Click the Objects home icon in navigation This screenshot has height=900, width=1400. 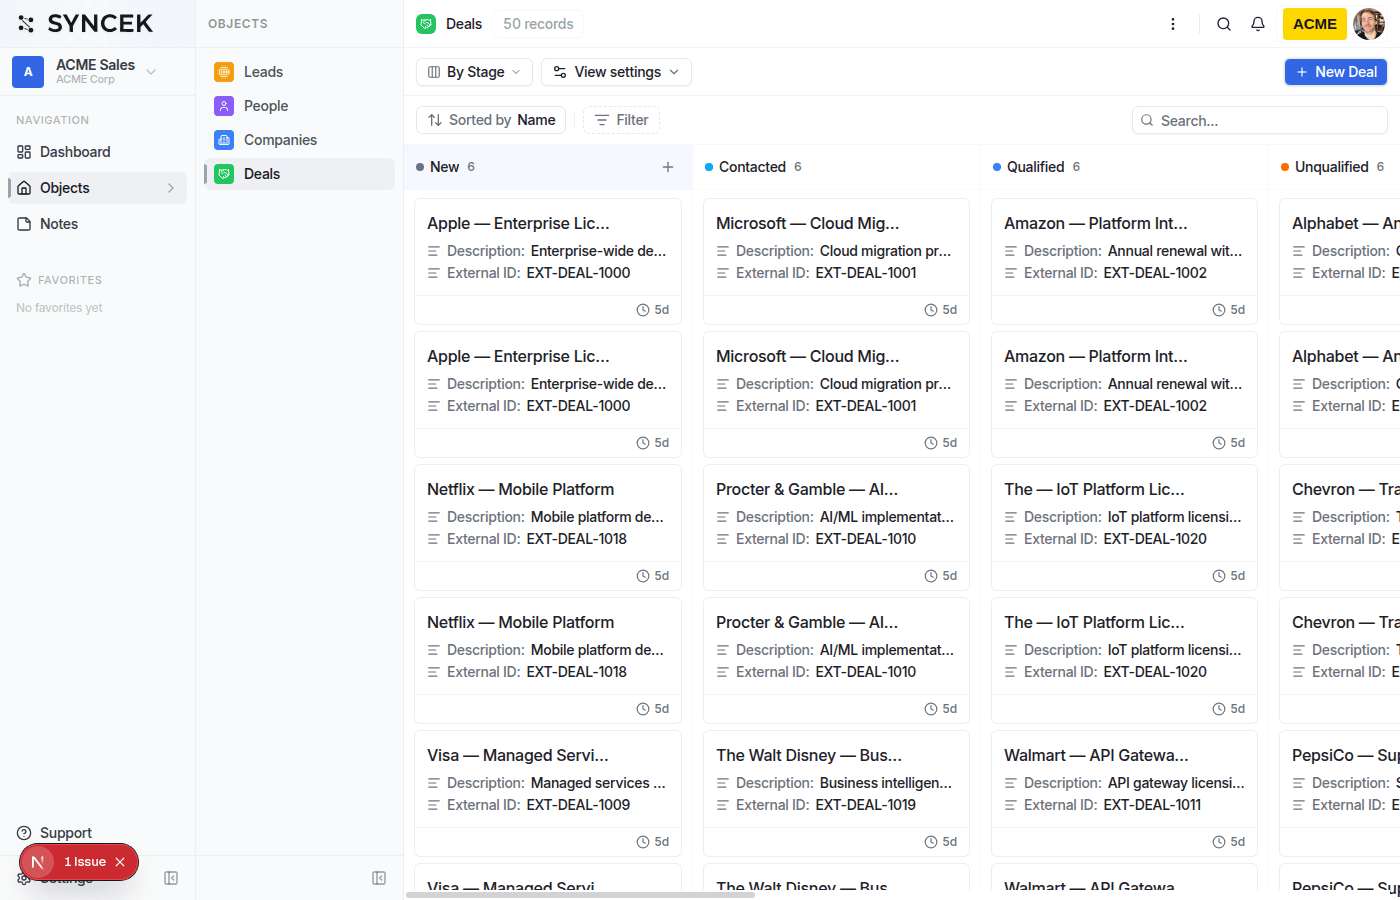click(24, 188)
